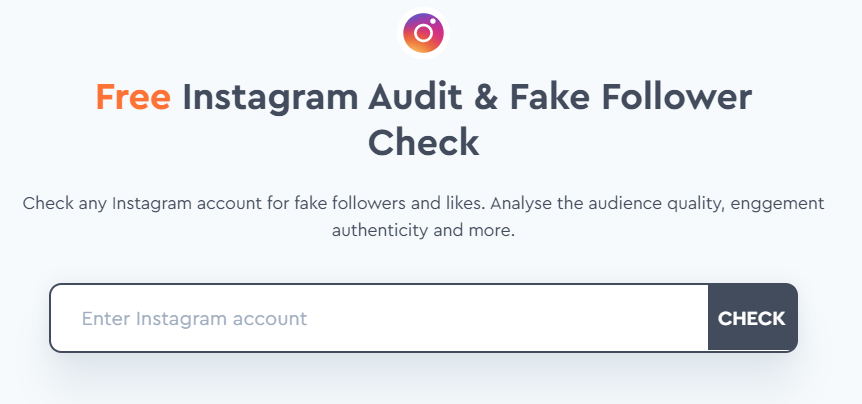
Task: Click the empty right part of account field
Action: 506,318
